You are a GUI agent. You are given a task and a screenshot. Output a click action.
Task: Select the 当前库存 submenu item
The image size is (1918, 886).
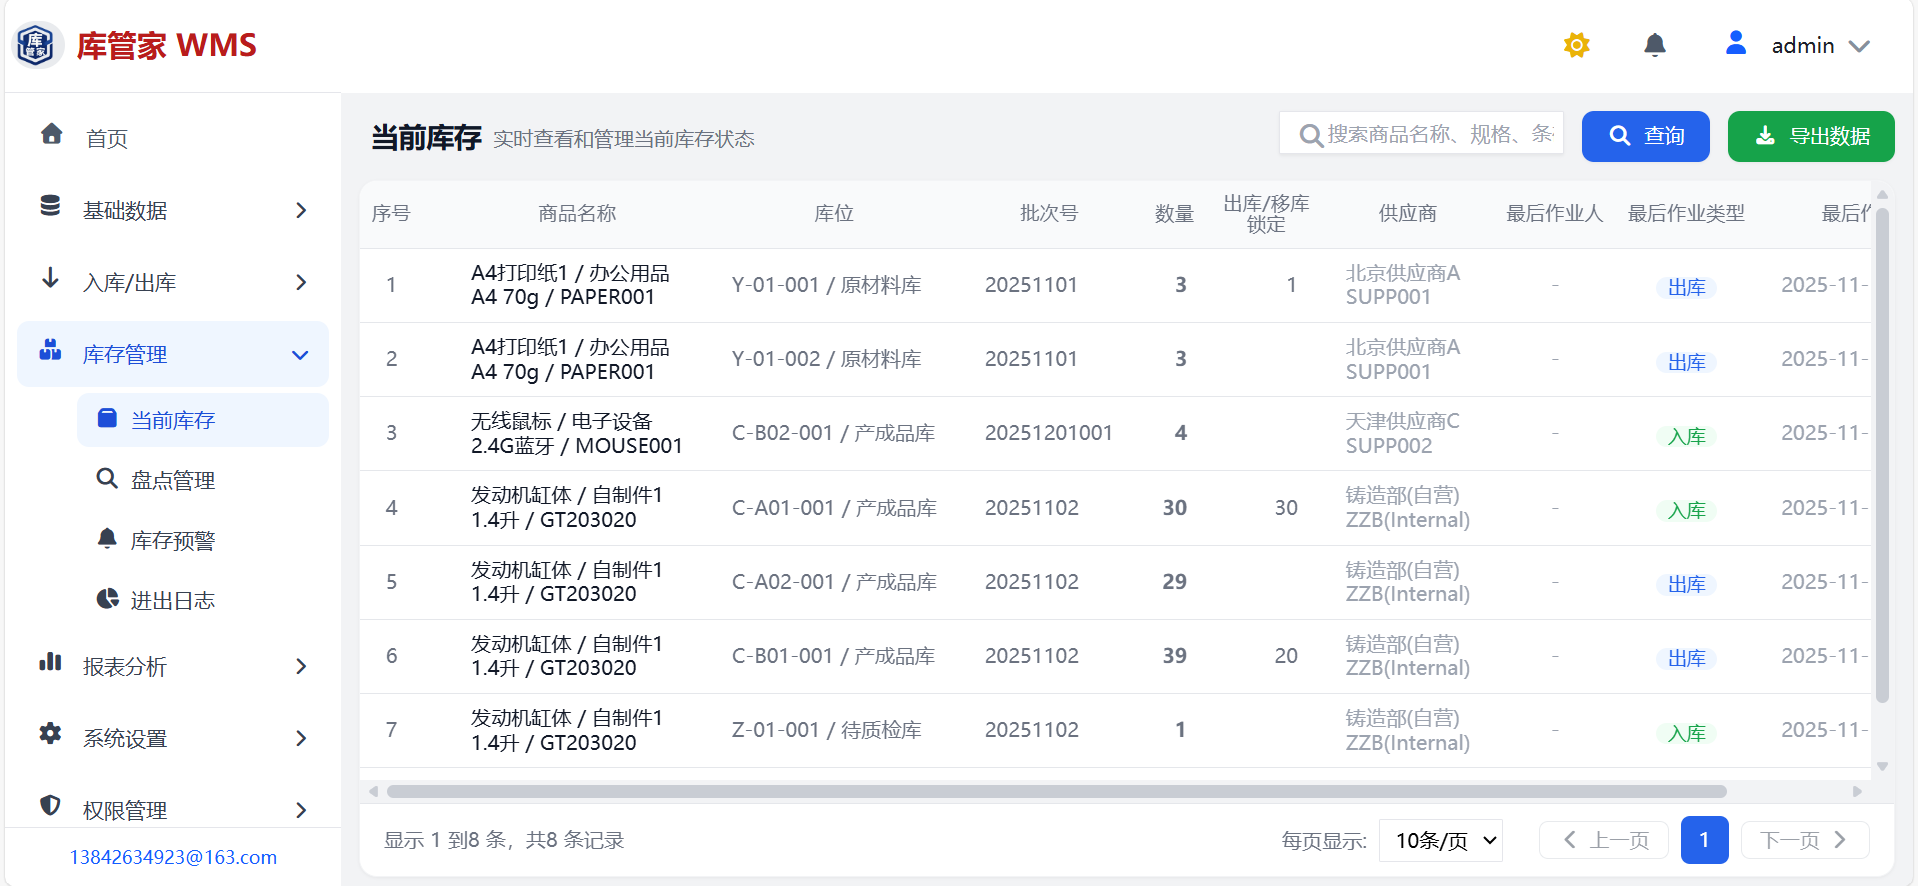pyautogui.click(x=203, y=420)
